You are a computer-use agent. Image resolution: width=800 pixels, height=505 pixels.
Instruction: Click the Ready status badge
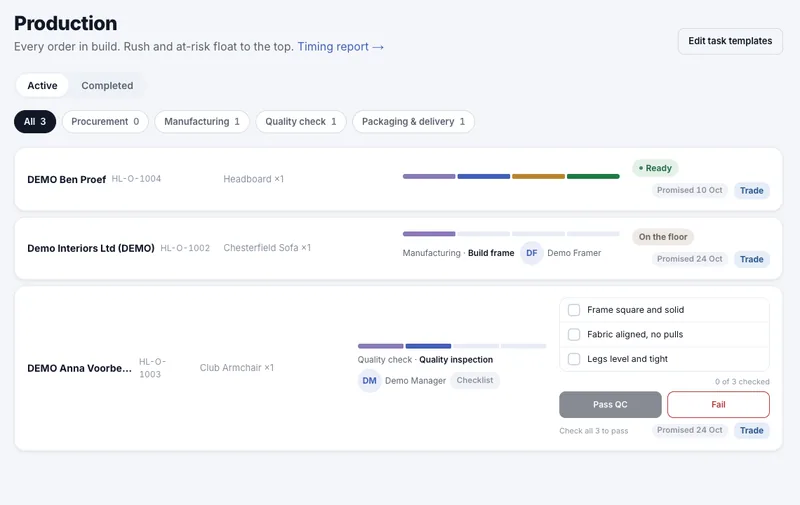tap(655, 168)
